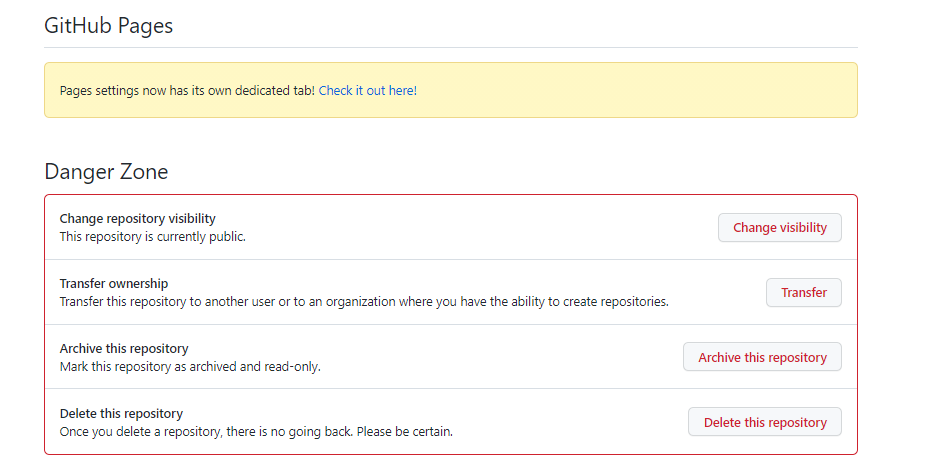Click the Danger Zone section heading
Screen dimensions: 928x473
[x=106, y=172]
